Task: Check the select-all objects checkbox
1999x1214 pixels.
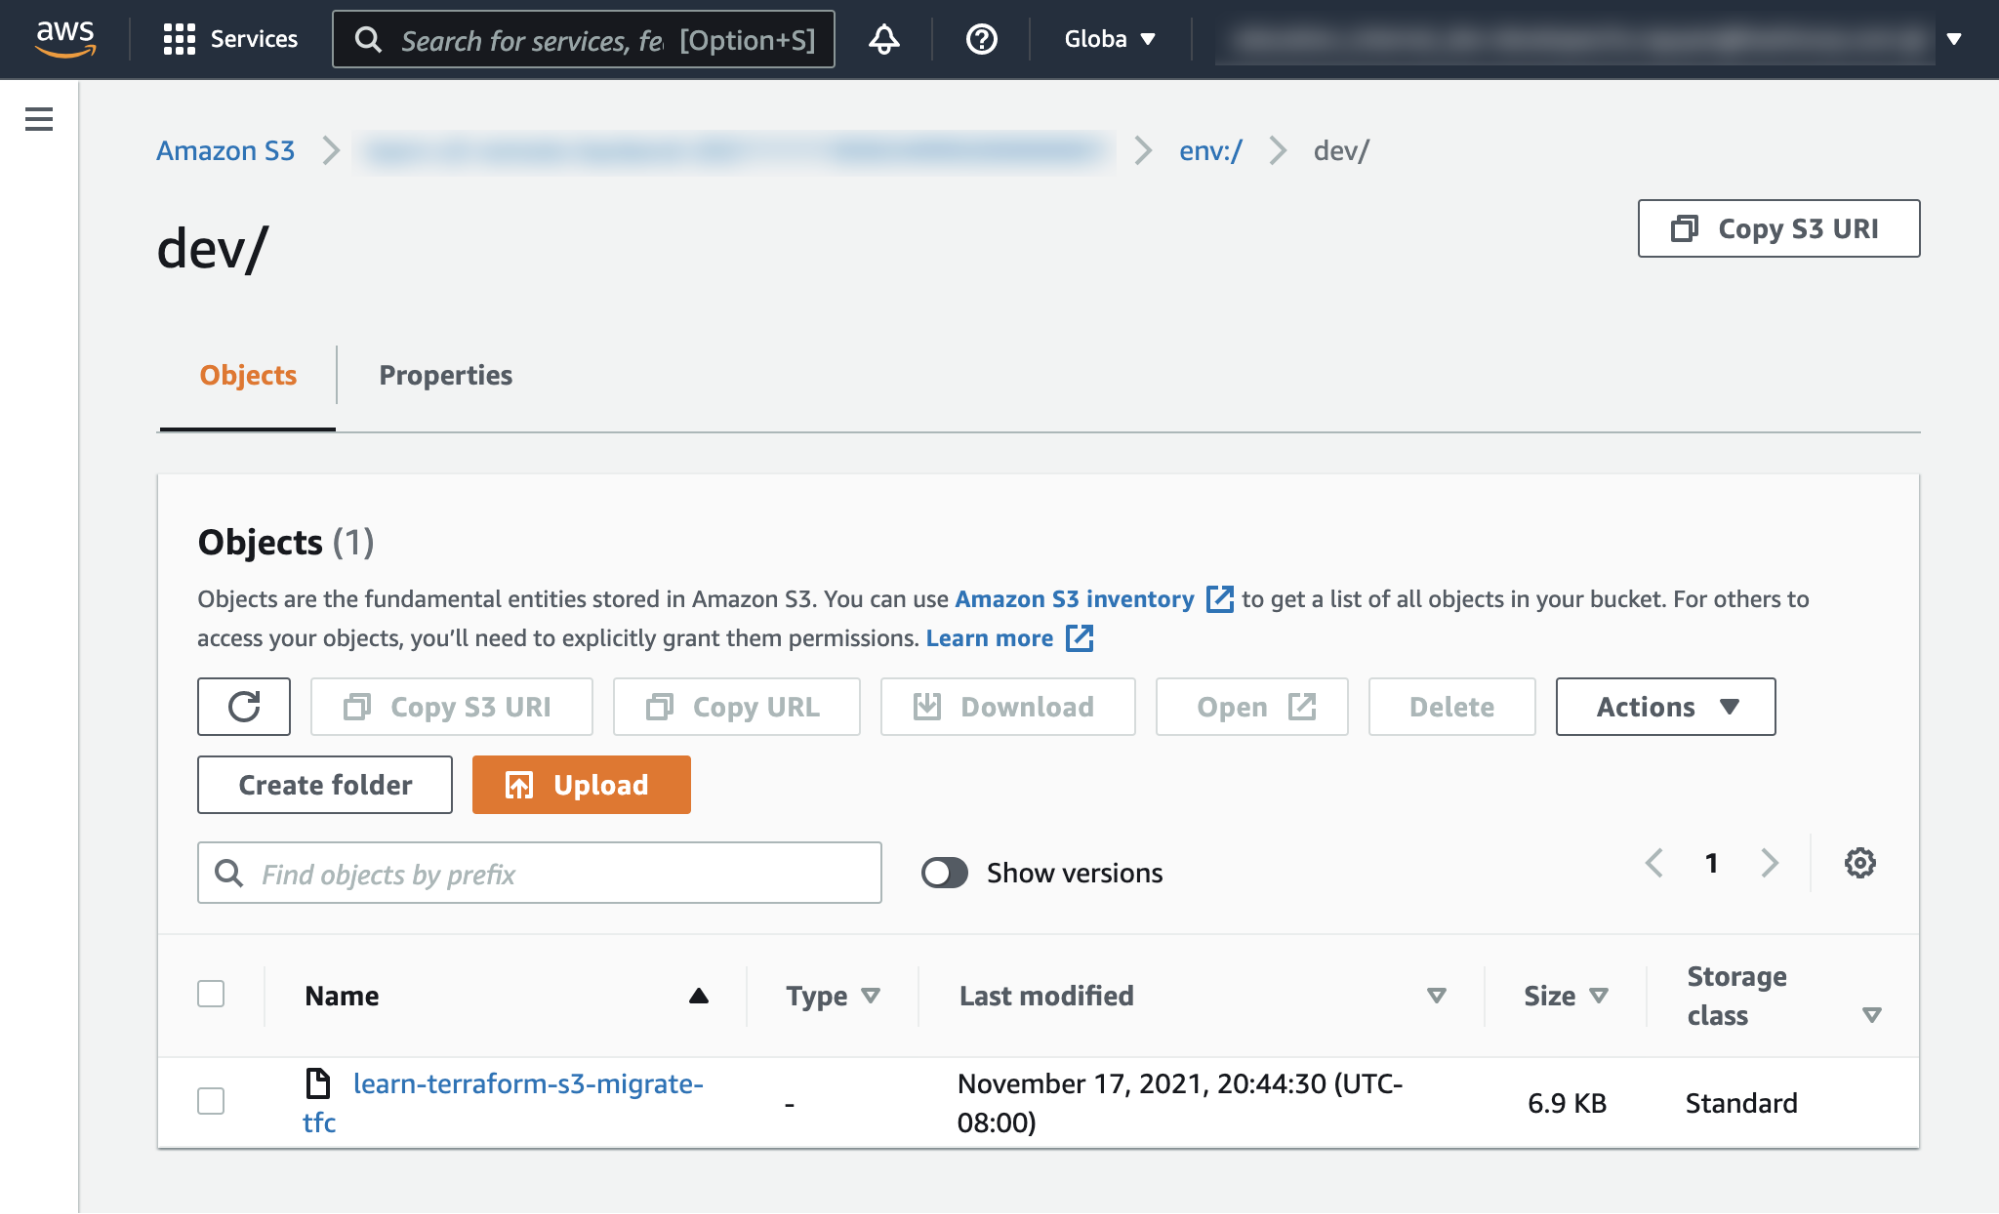Action: [x=211, y=994]
